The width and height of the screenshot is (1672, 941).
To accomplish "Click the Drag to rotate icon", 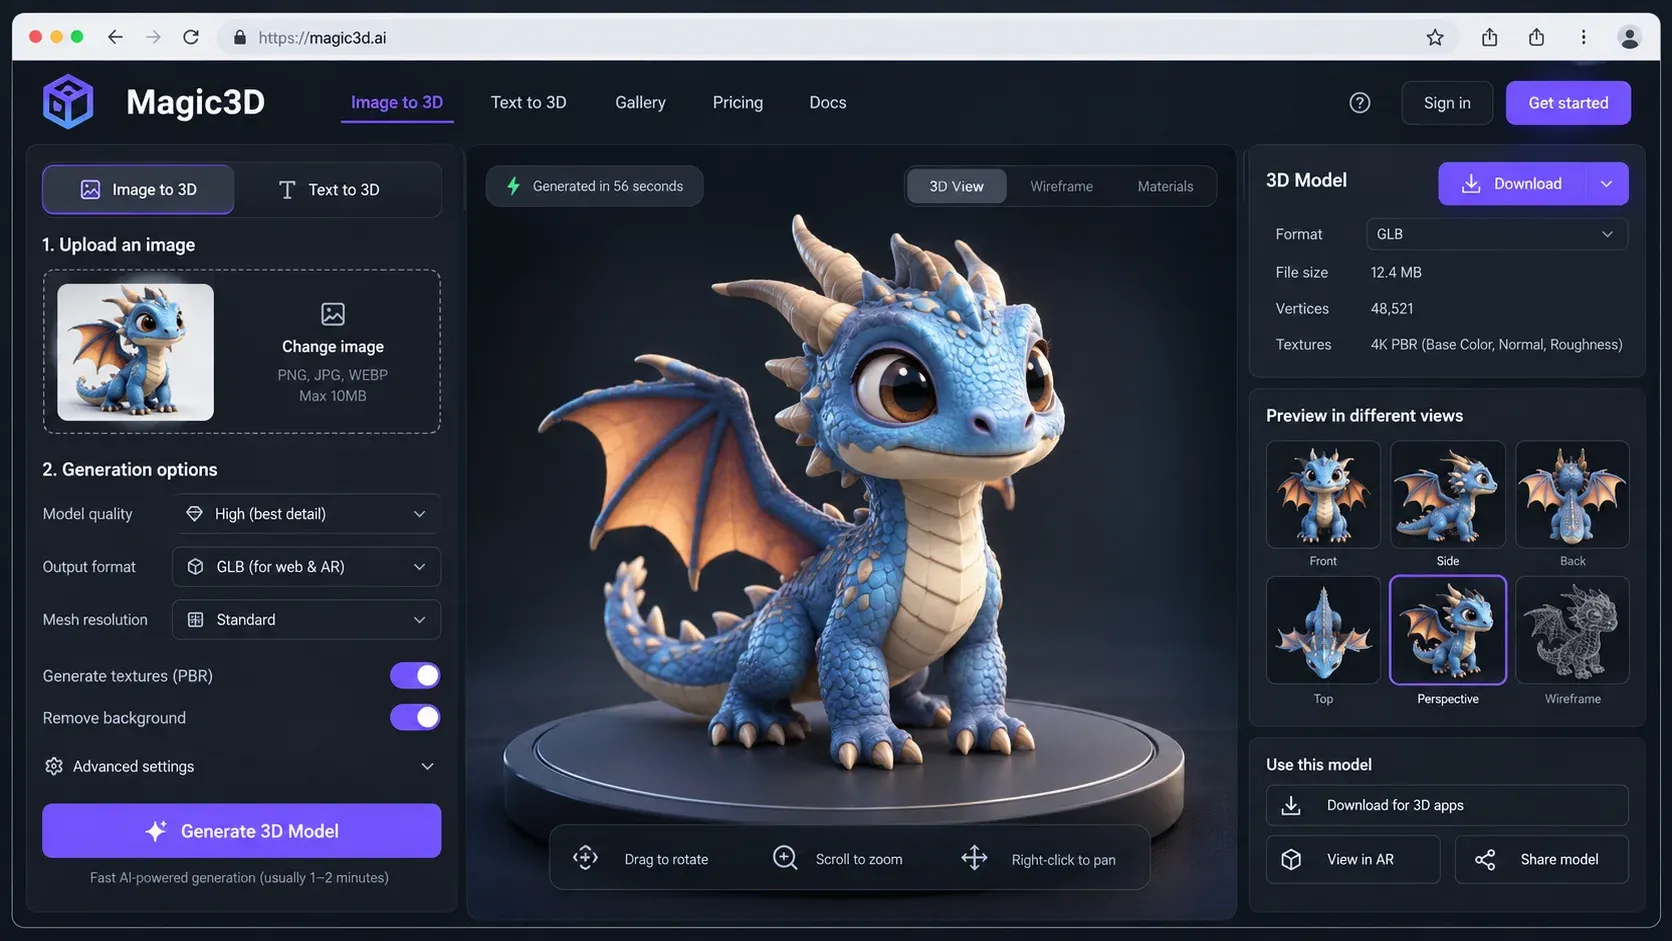I will tap(585, 857).
